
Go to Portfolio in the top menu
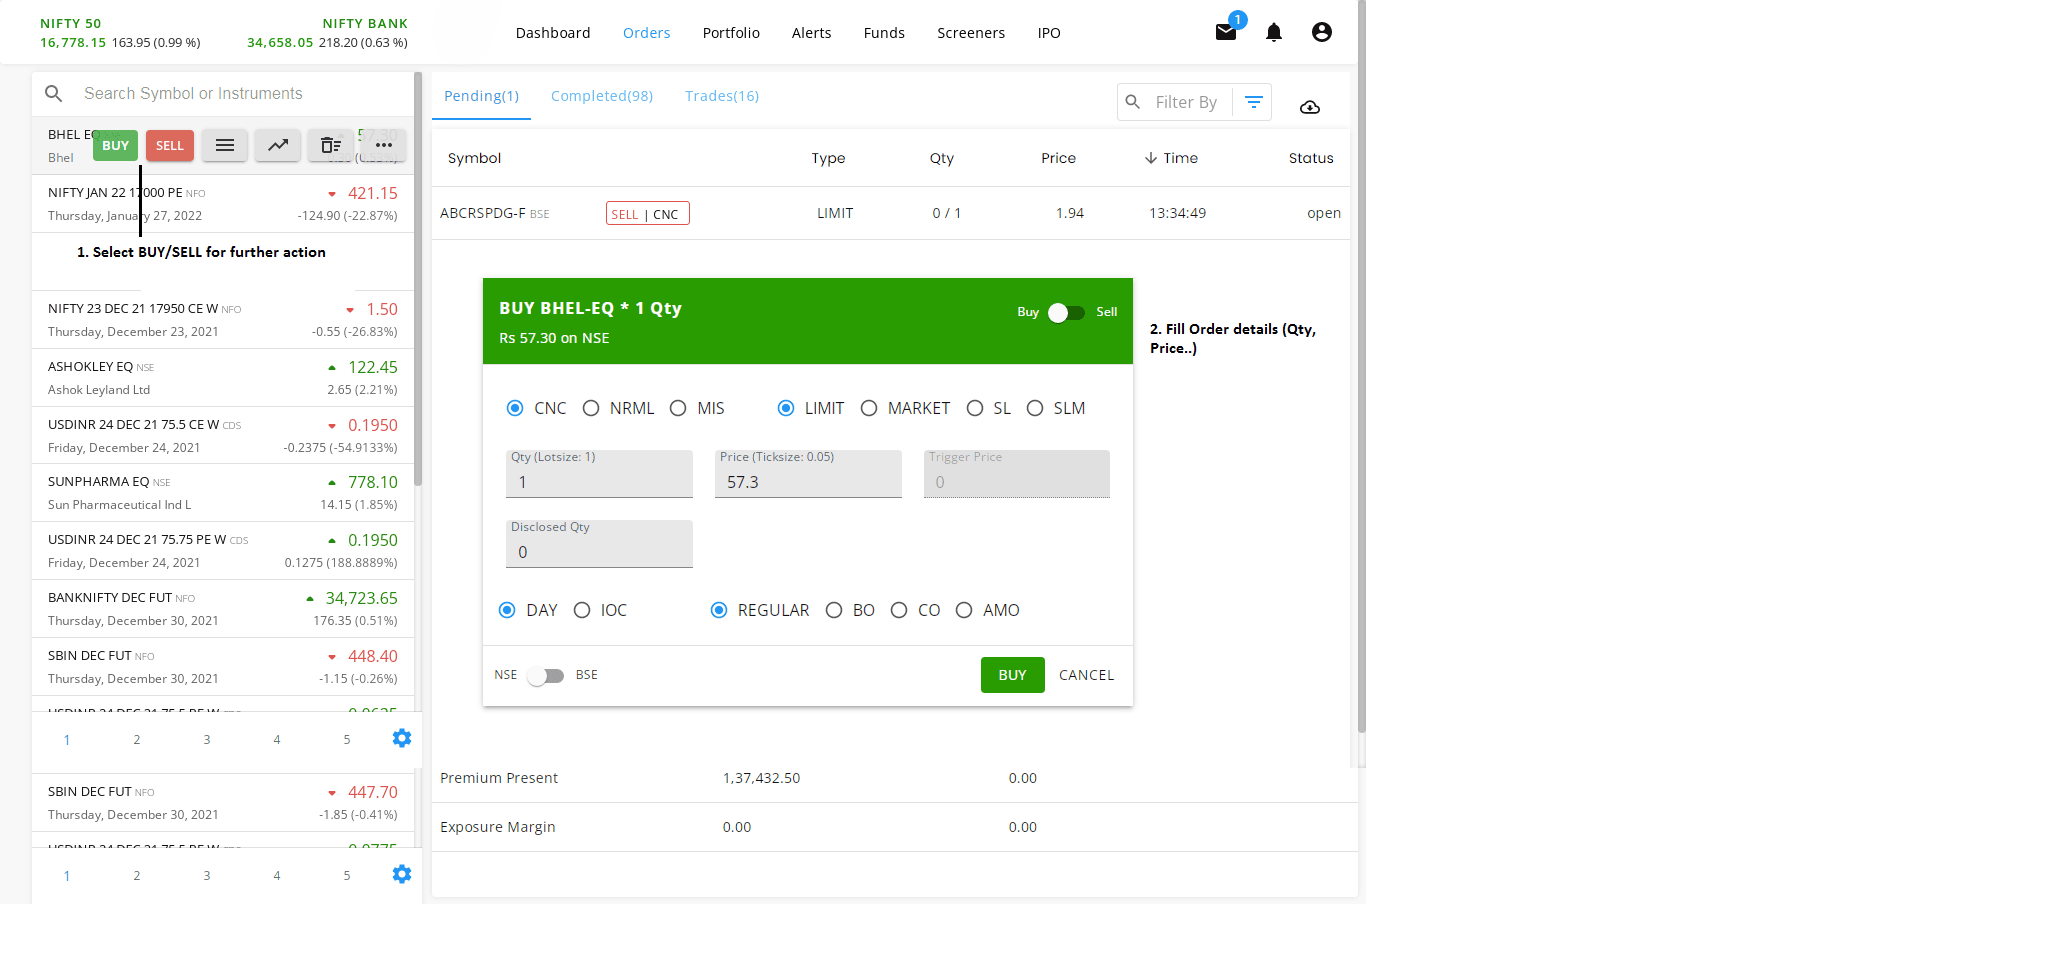(730, 33)
